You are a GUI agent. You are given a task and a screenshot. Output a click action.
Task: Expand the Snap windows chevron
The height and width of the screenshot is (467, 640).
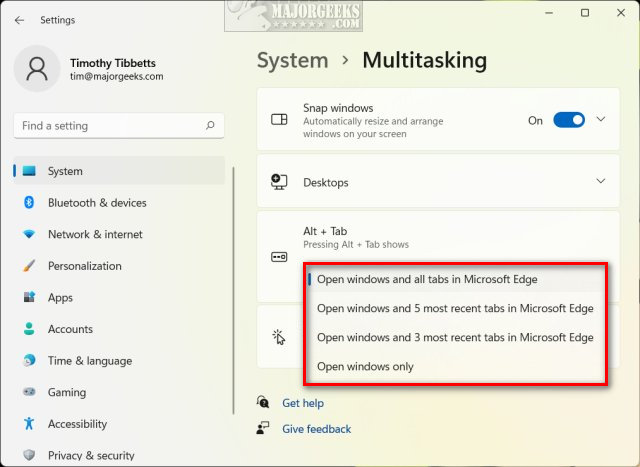click(x=601, y=120)
